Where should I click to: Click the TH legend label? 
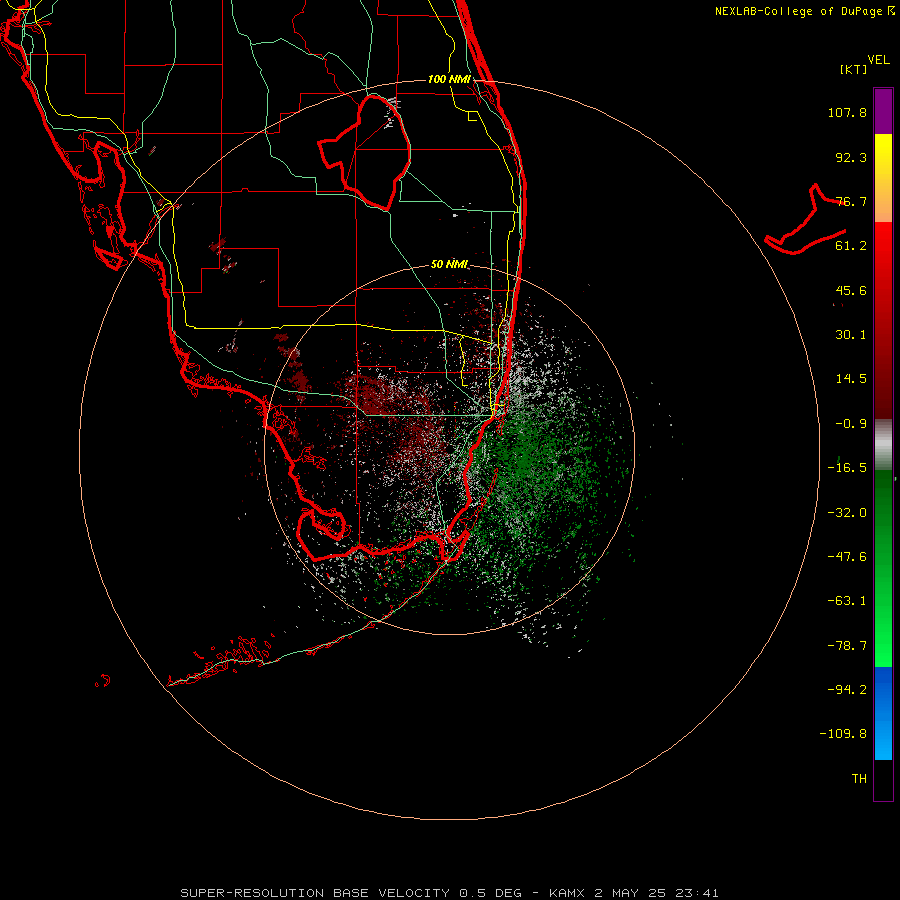[x=859, y=778]
